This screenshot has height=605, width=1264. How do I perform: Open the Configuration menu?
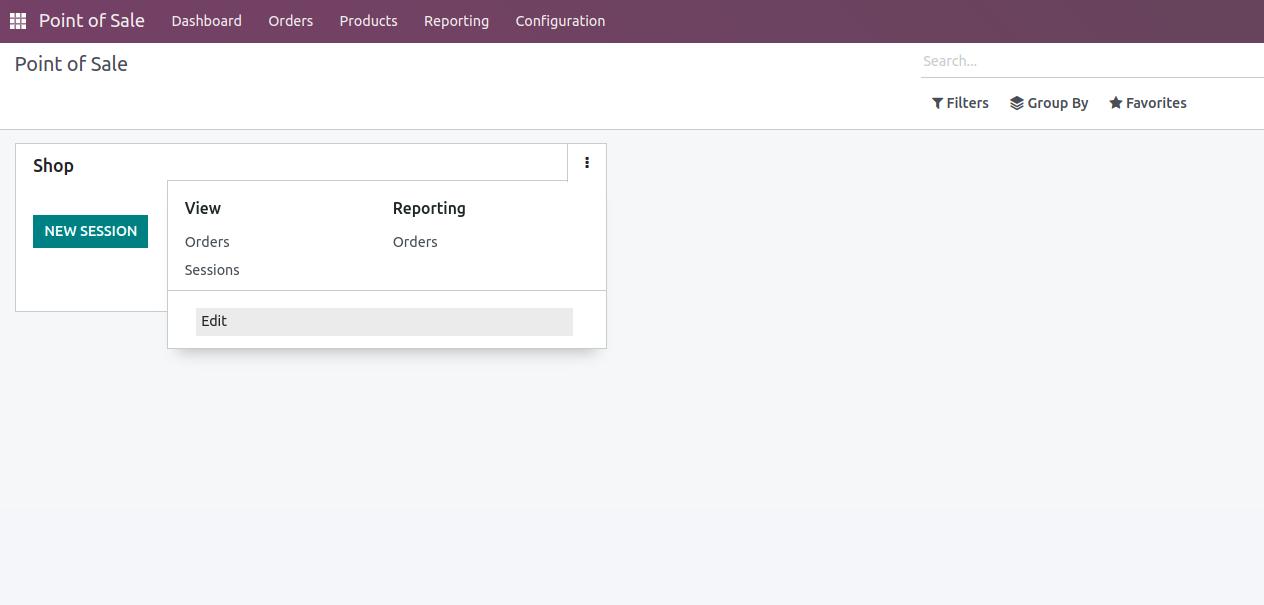click(560, 21)
